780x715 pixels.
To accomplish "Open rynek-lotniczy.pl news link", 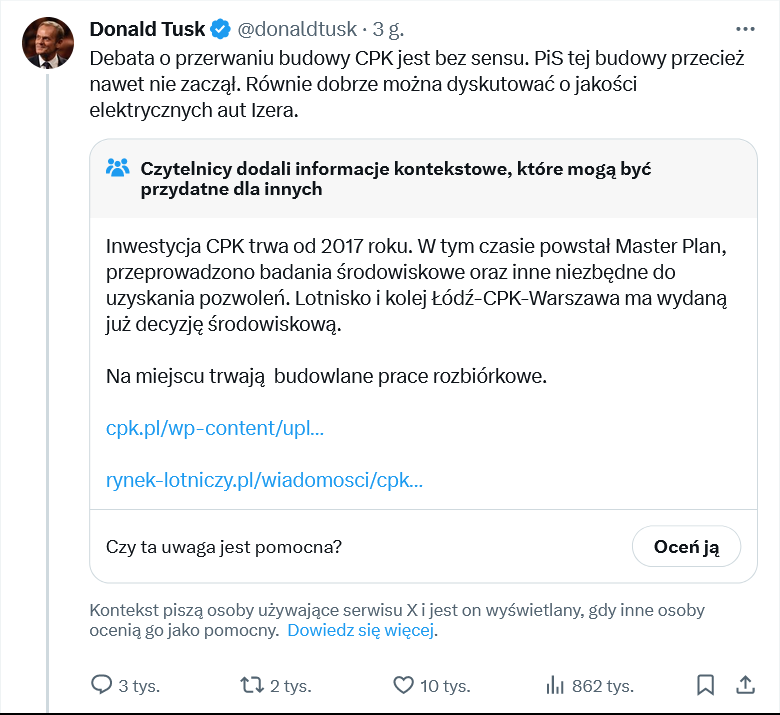I will (264, 480).
